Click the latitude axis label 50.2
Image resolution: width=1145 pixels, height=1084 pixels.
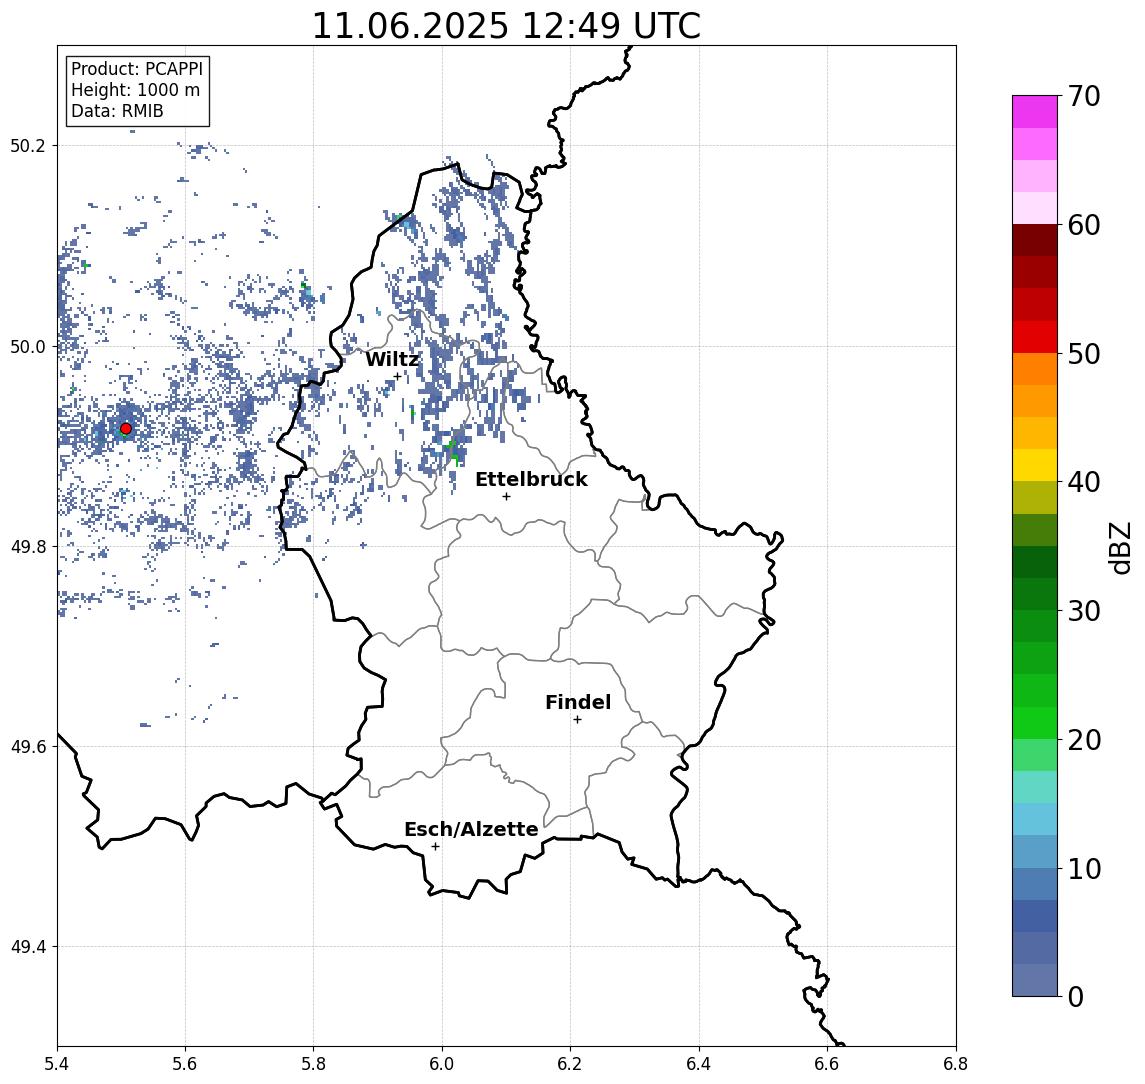pyautogui.click(x=28, y=145)
